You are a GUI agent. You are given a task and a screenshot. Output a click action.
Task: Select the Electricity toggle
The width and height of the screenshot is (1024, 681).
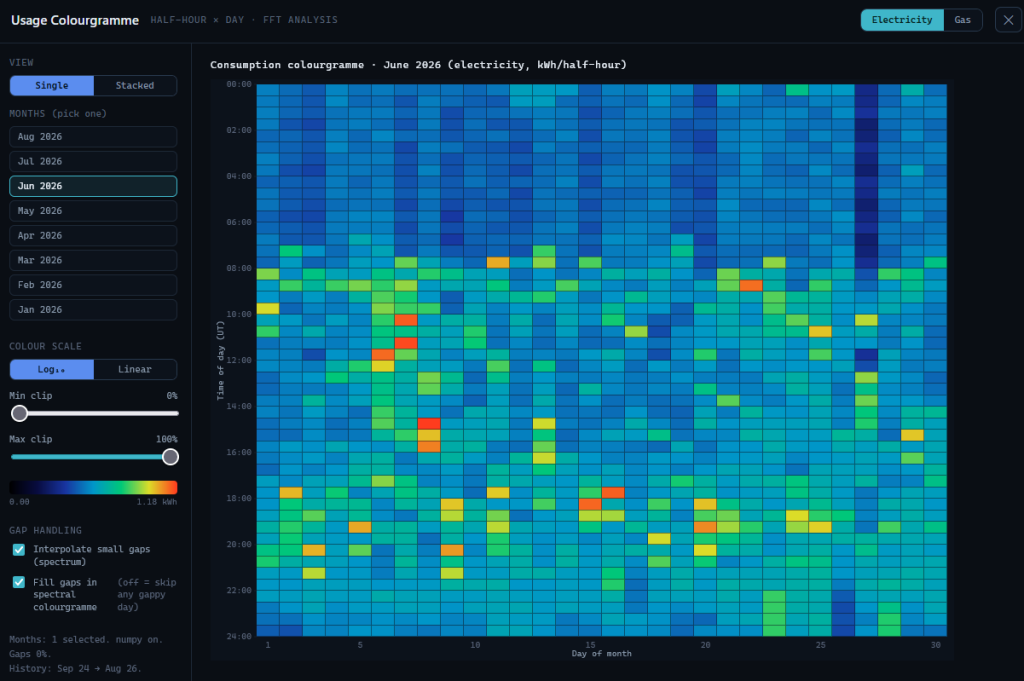coord(902,20)
